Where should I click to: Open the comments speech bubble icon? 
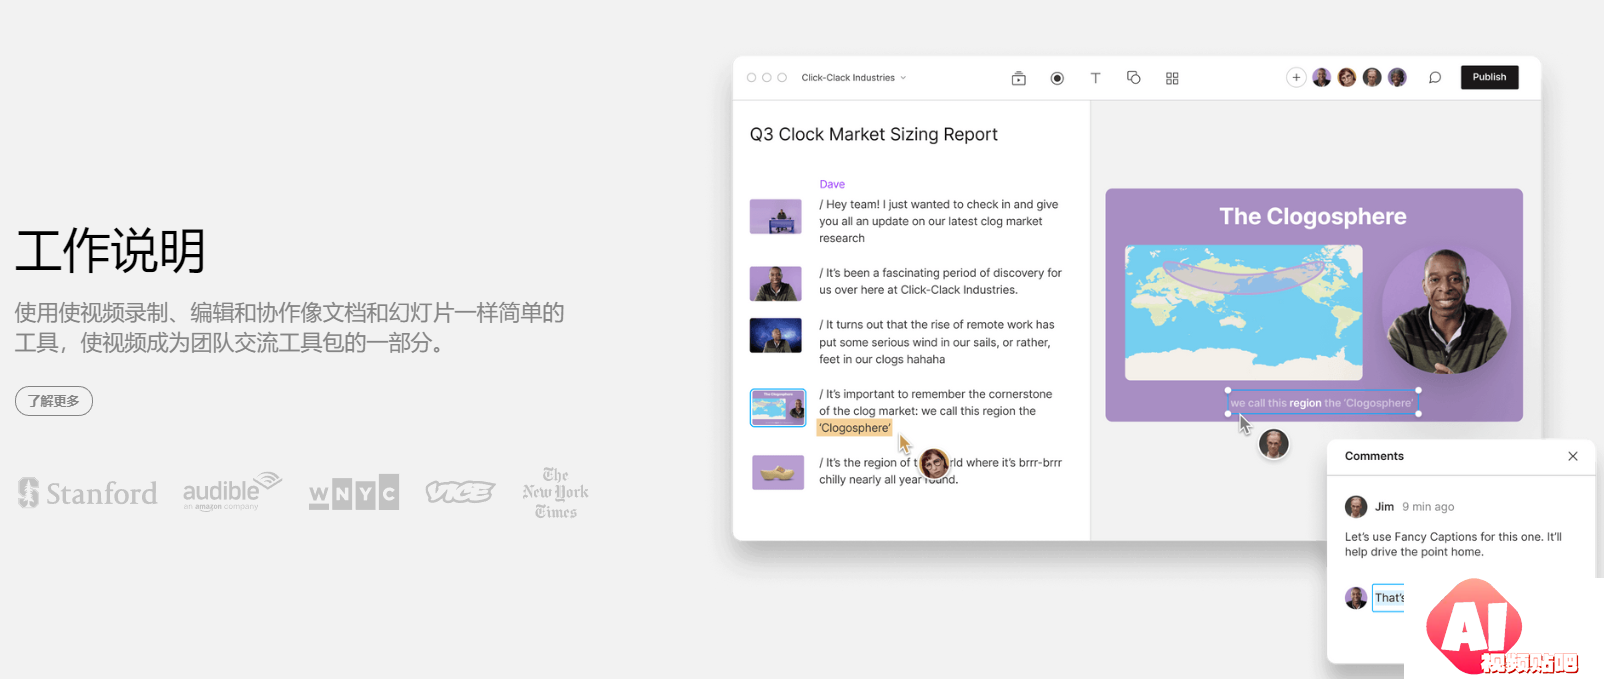coord(1434,78)
